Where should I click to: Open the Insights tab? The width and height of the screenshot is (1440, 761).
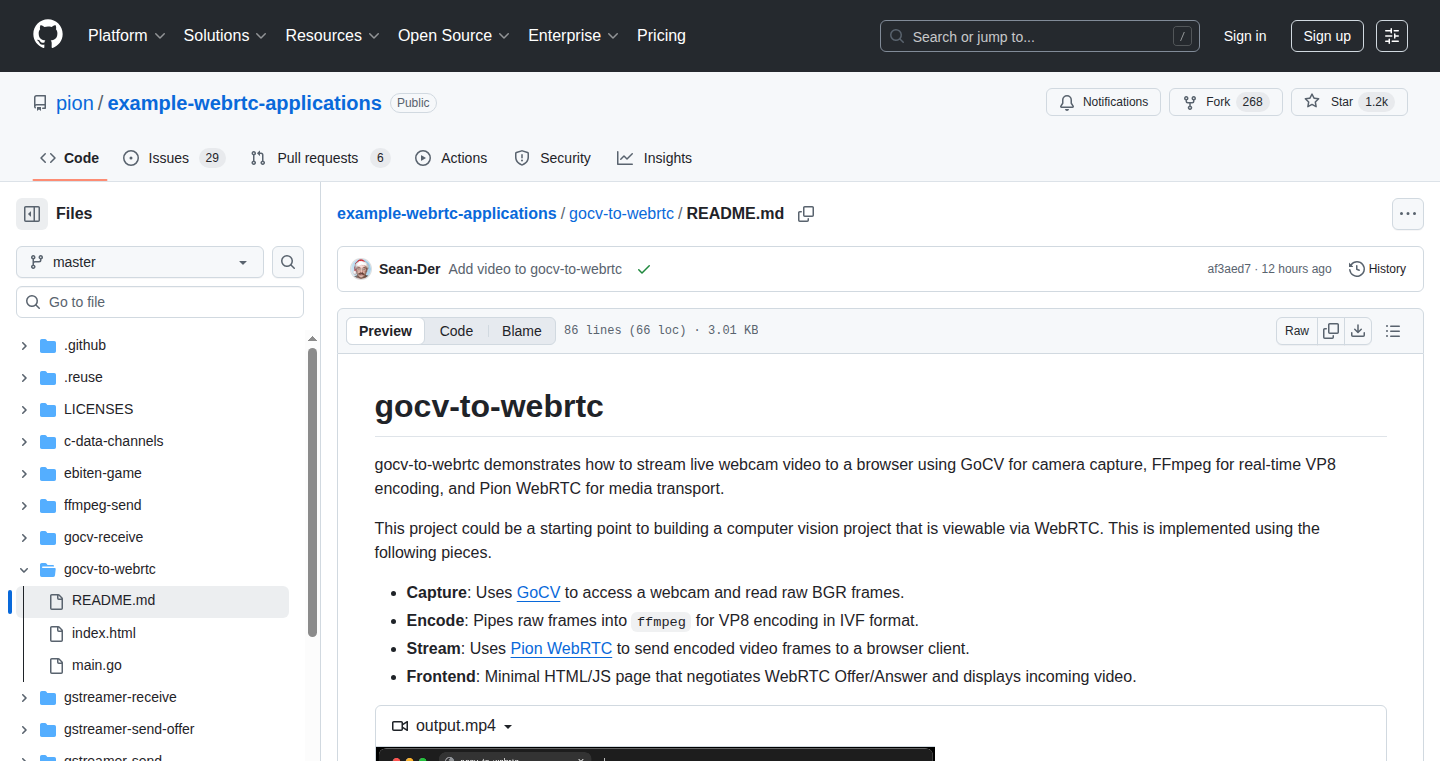655,158
